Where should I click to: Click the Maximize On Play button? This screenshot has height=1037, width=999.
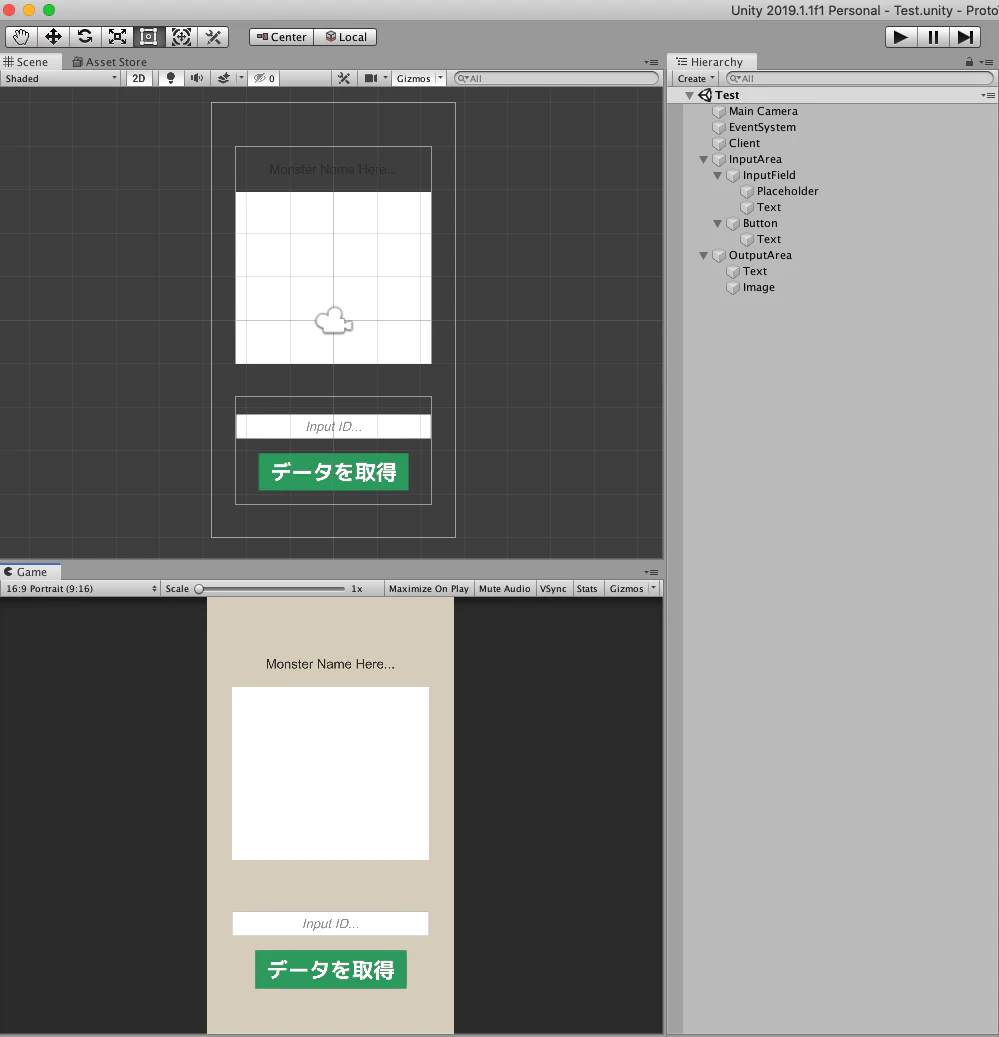coord(429,588)
